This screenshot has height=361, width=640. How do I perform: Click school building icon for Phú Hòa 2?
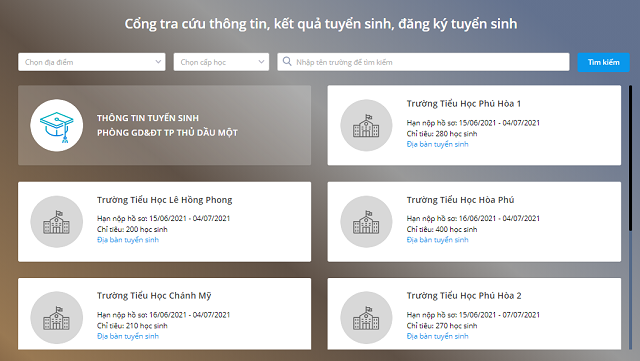coord(366,318)
